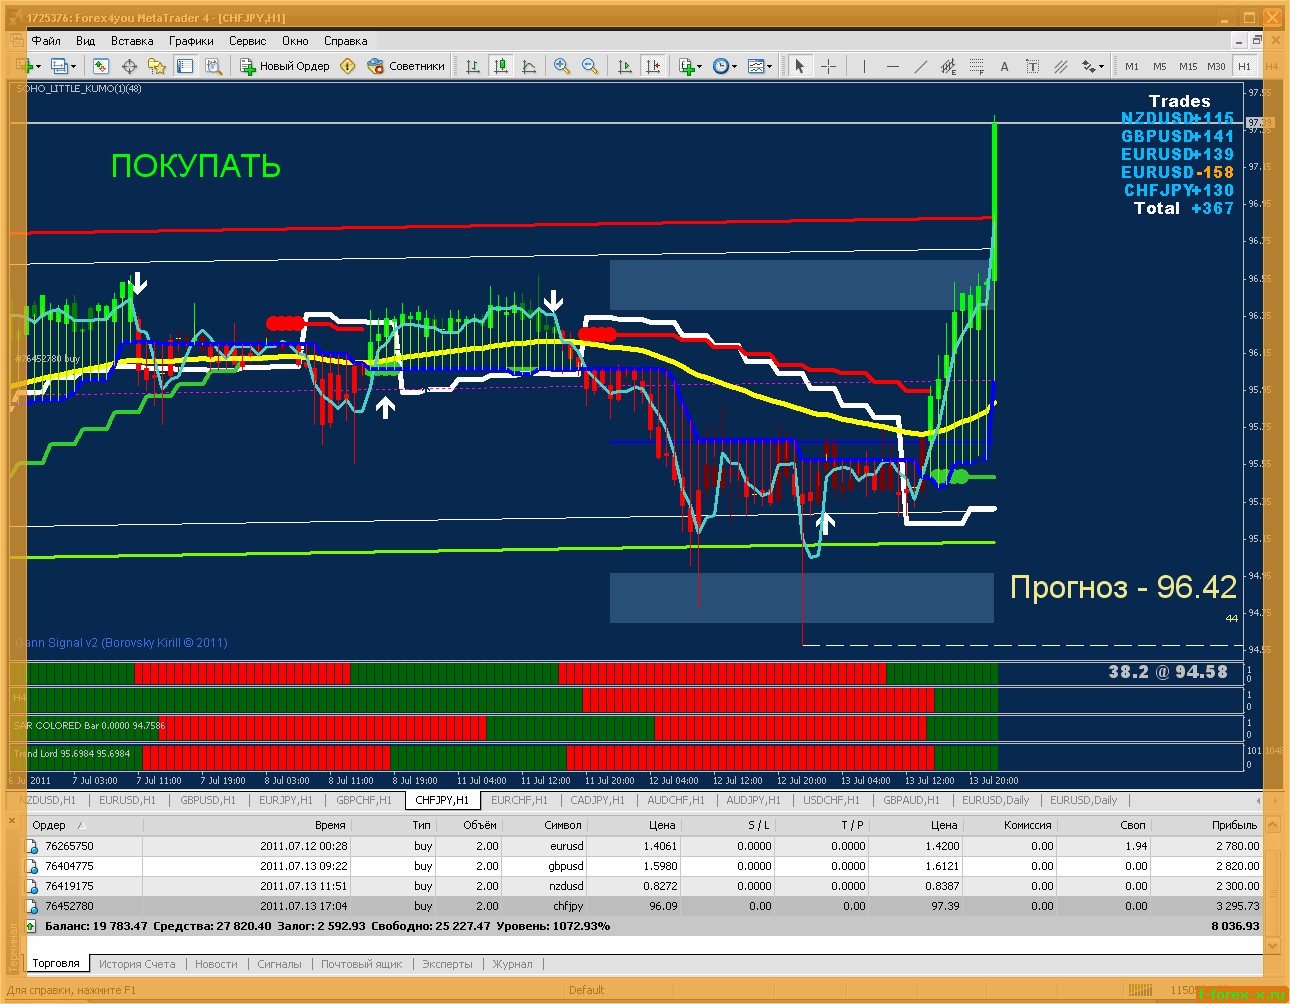Viewport: 1290px width, 1004px height.
Task: Select the Text tool (A)
Action: (x=1004, y=66)
